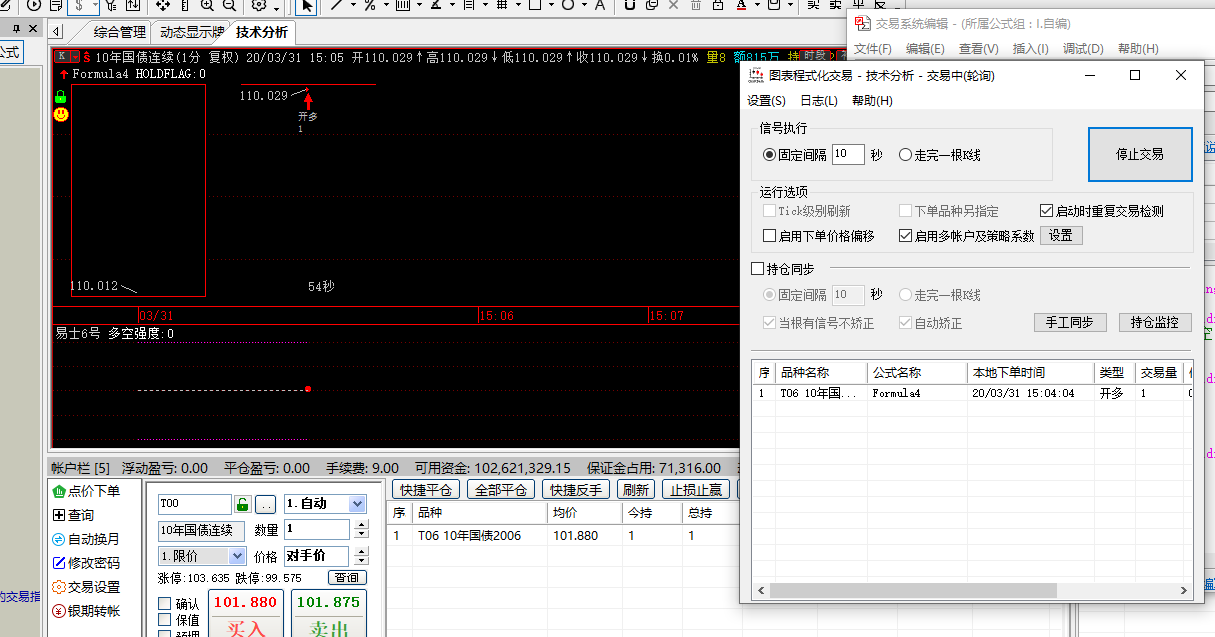Click the zoom in magnifier icon
The height and width of the screenshot is (637, 1215).
(x=207, y=5)
